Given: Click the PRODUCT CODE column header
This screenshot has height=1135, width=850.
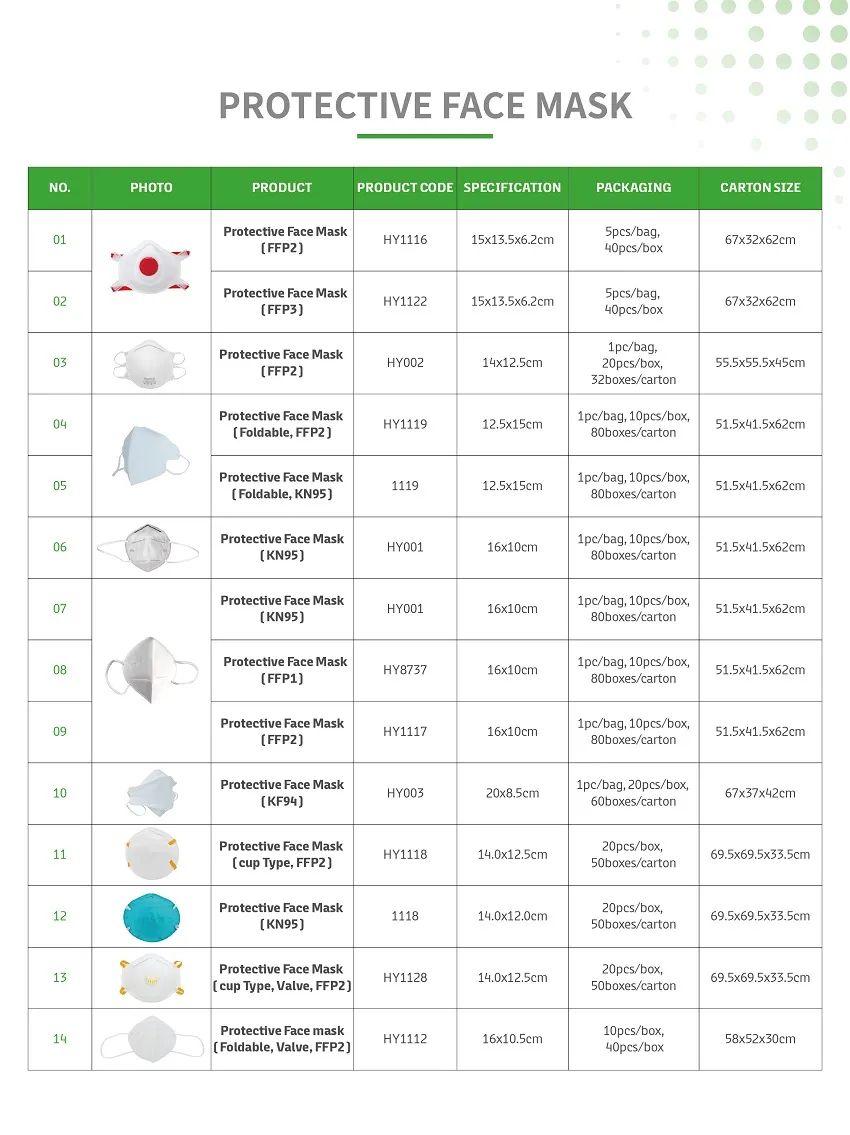Looking at the screenshot, I should (x=405, y=188).
